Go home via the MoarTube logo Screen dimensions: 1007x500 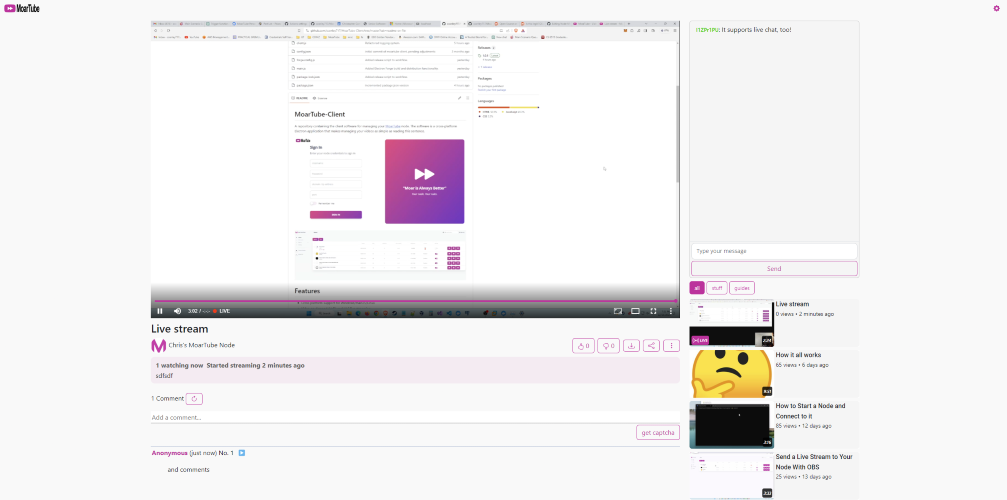(x=22, y=8)
